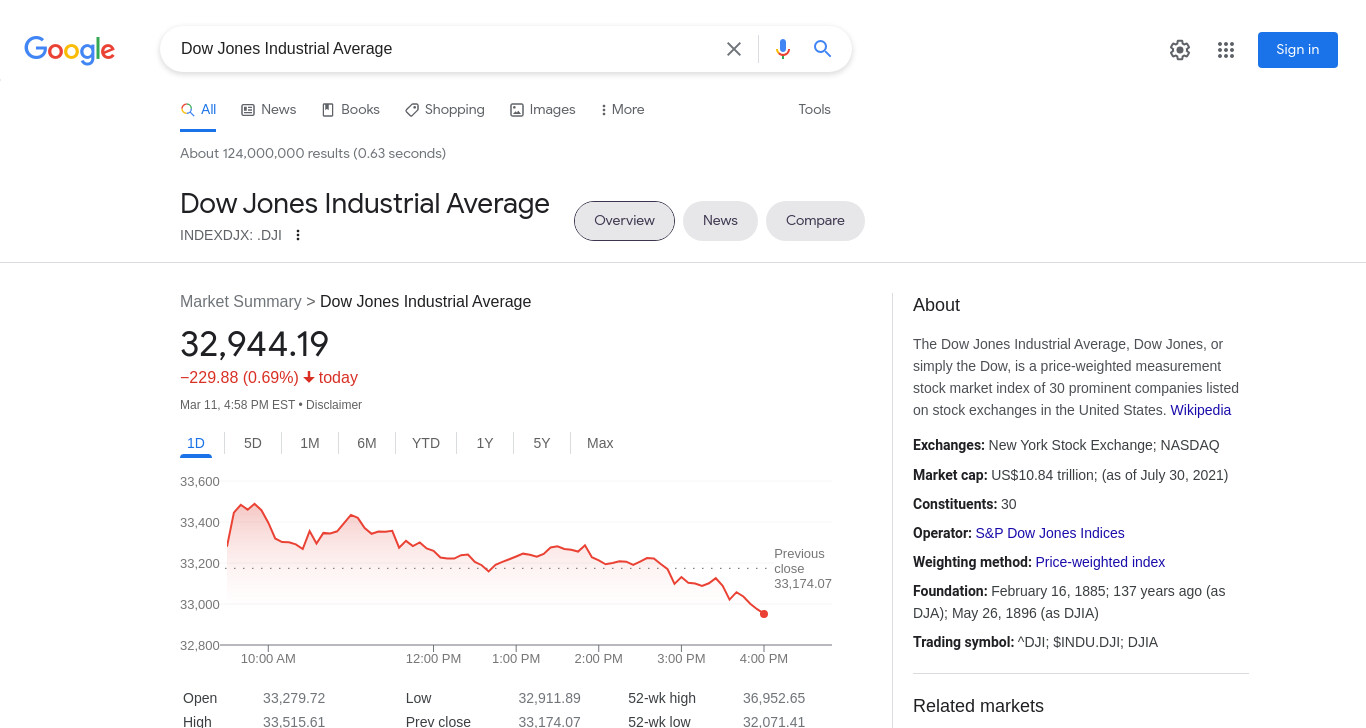Click the Related markets heading
The width and height of the screenshot is (1366, 728).
click(978, 706)
